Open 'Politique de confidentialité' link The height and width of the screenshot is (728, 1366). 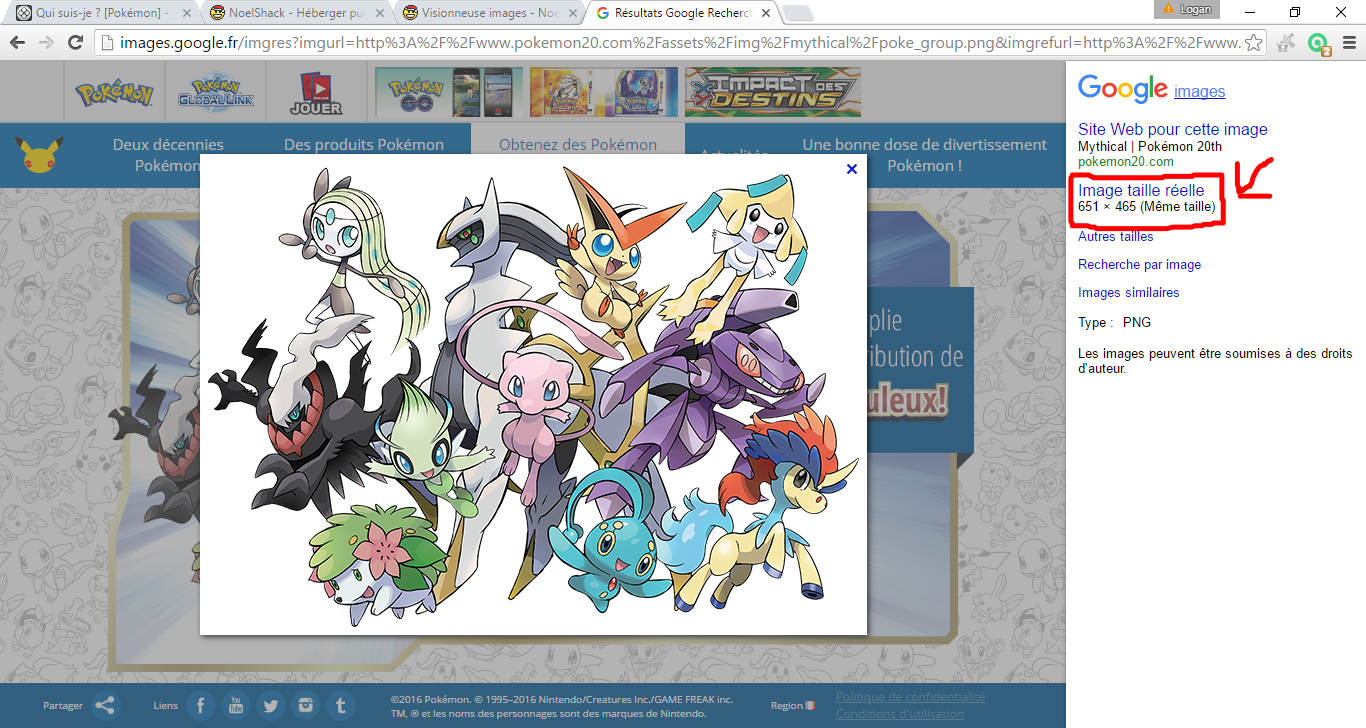click(910, 697)
